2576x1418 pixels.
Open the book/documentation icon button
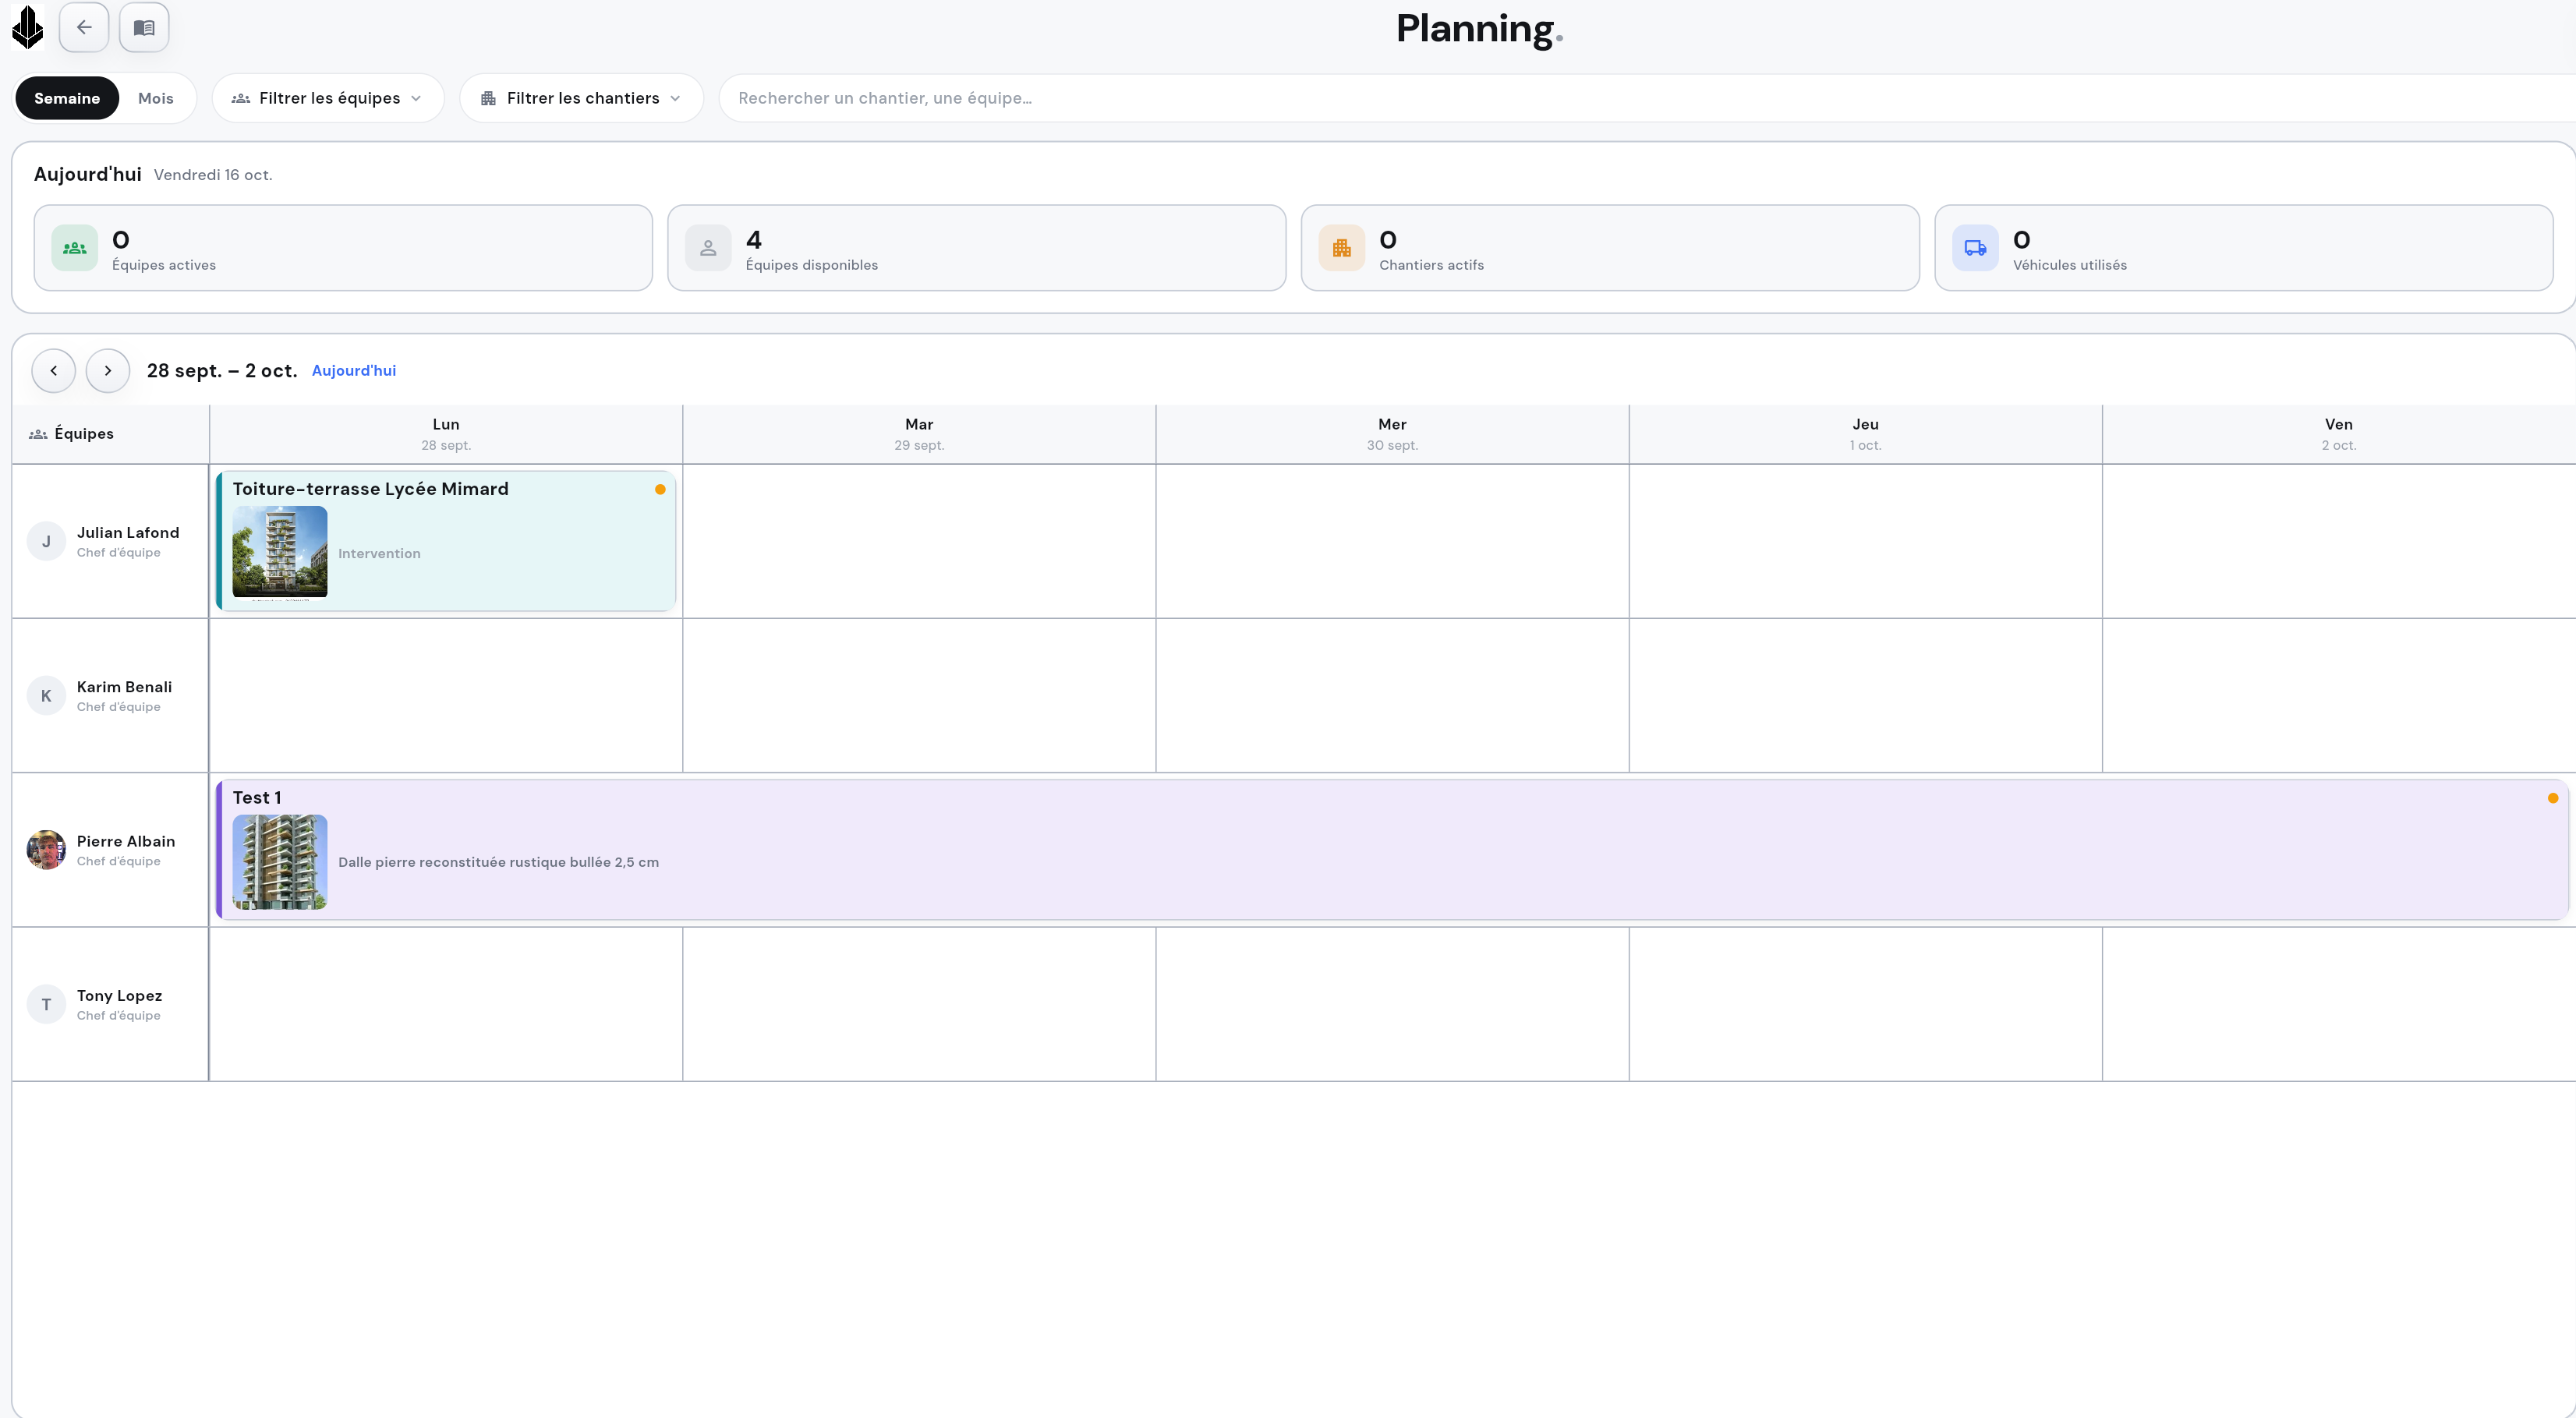144,27
